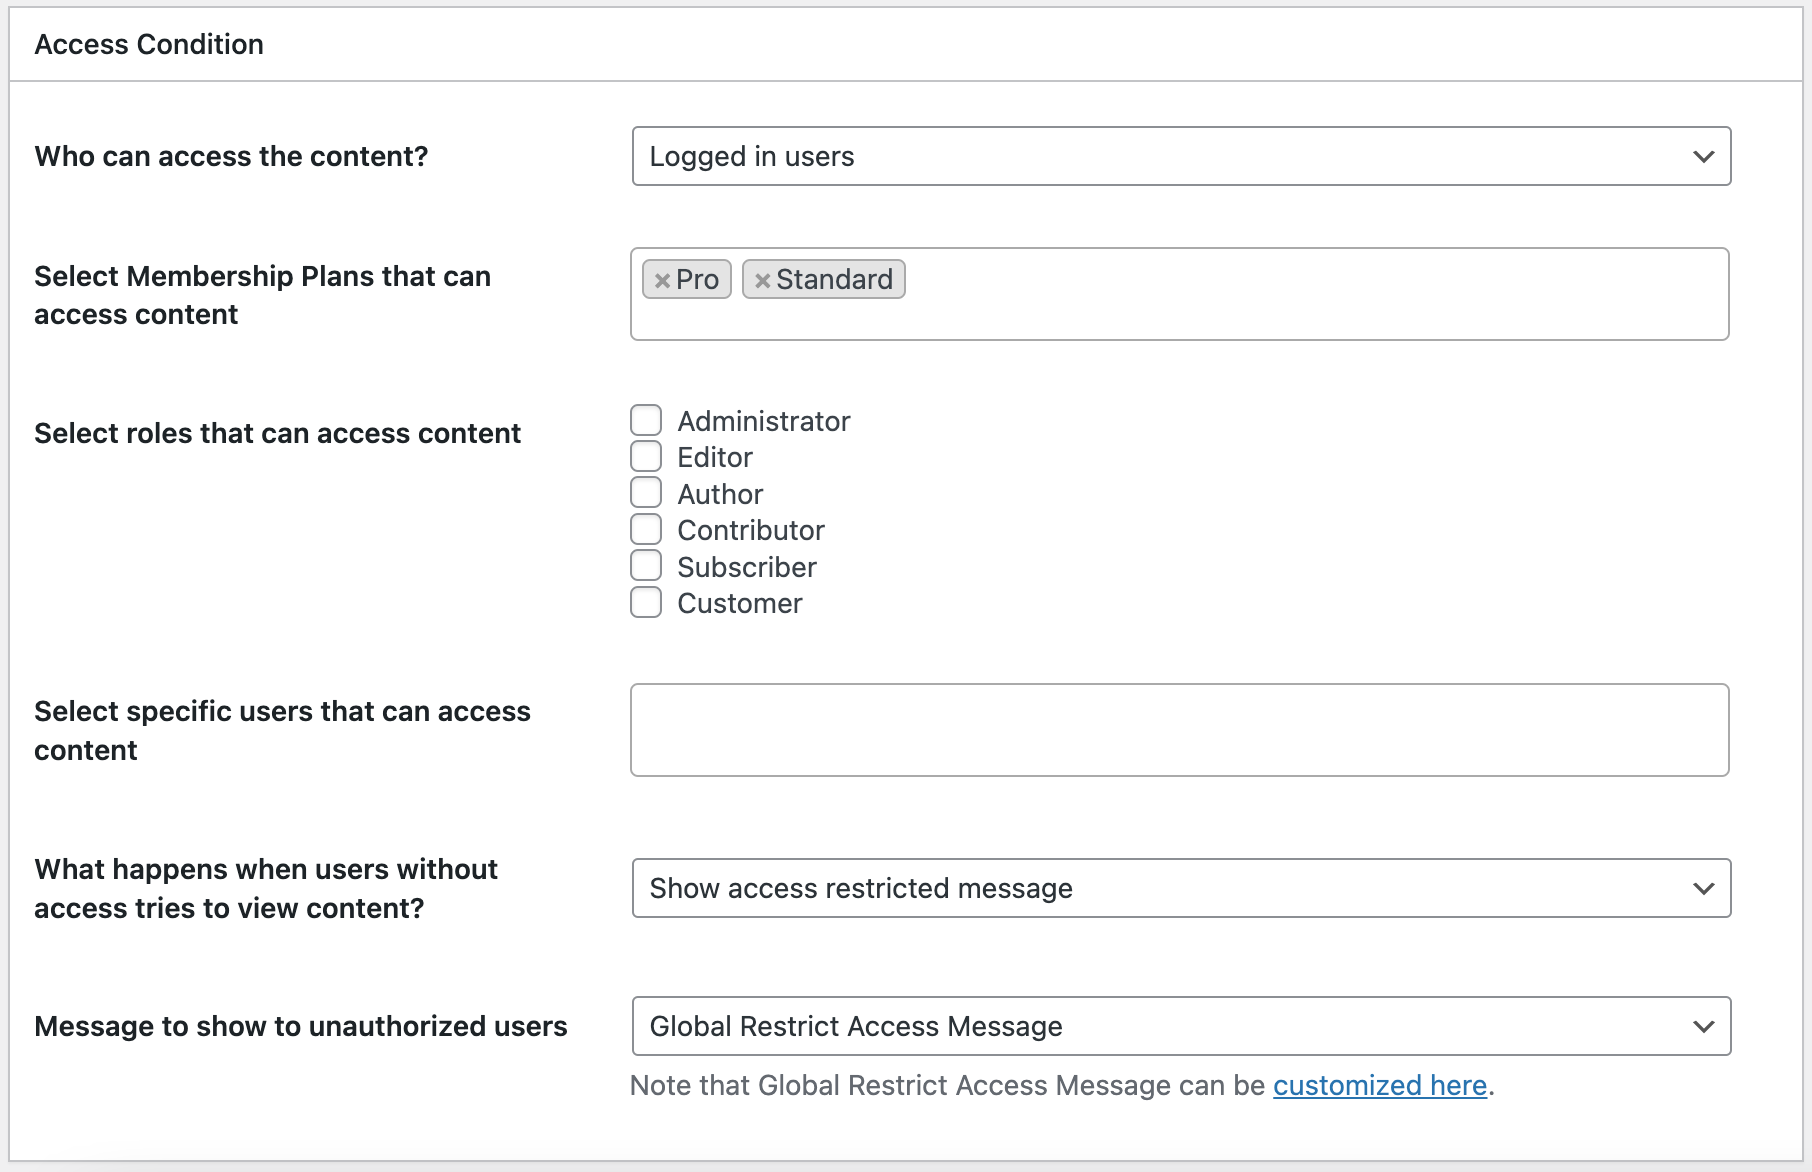1812x1172 pixels.
Task: Check the Subscriber role checkbox
Action: [x=646, y=565]
